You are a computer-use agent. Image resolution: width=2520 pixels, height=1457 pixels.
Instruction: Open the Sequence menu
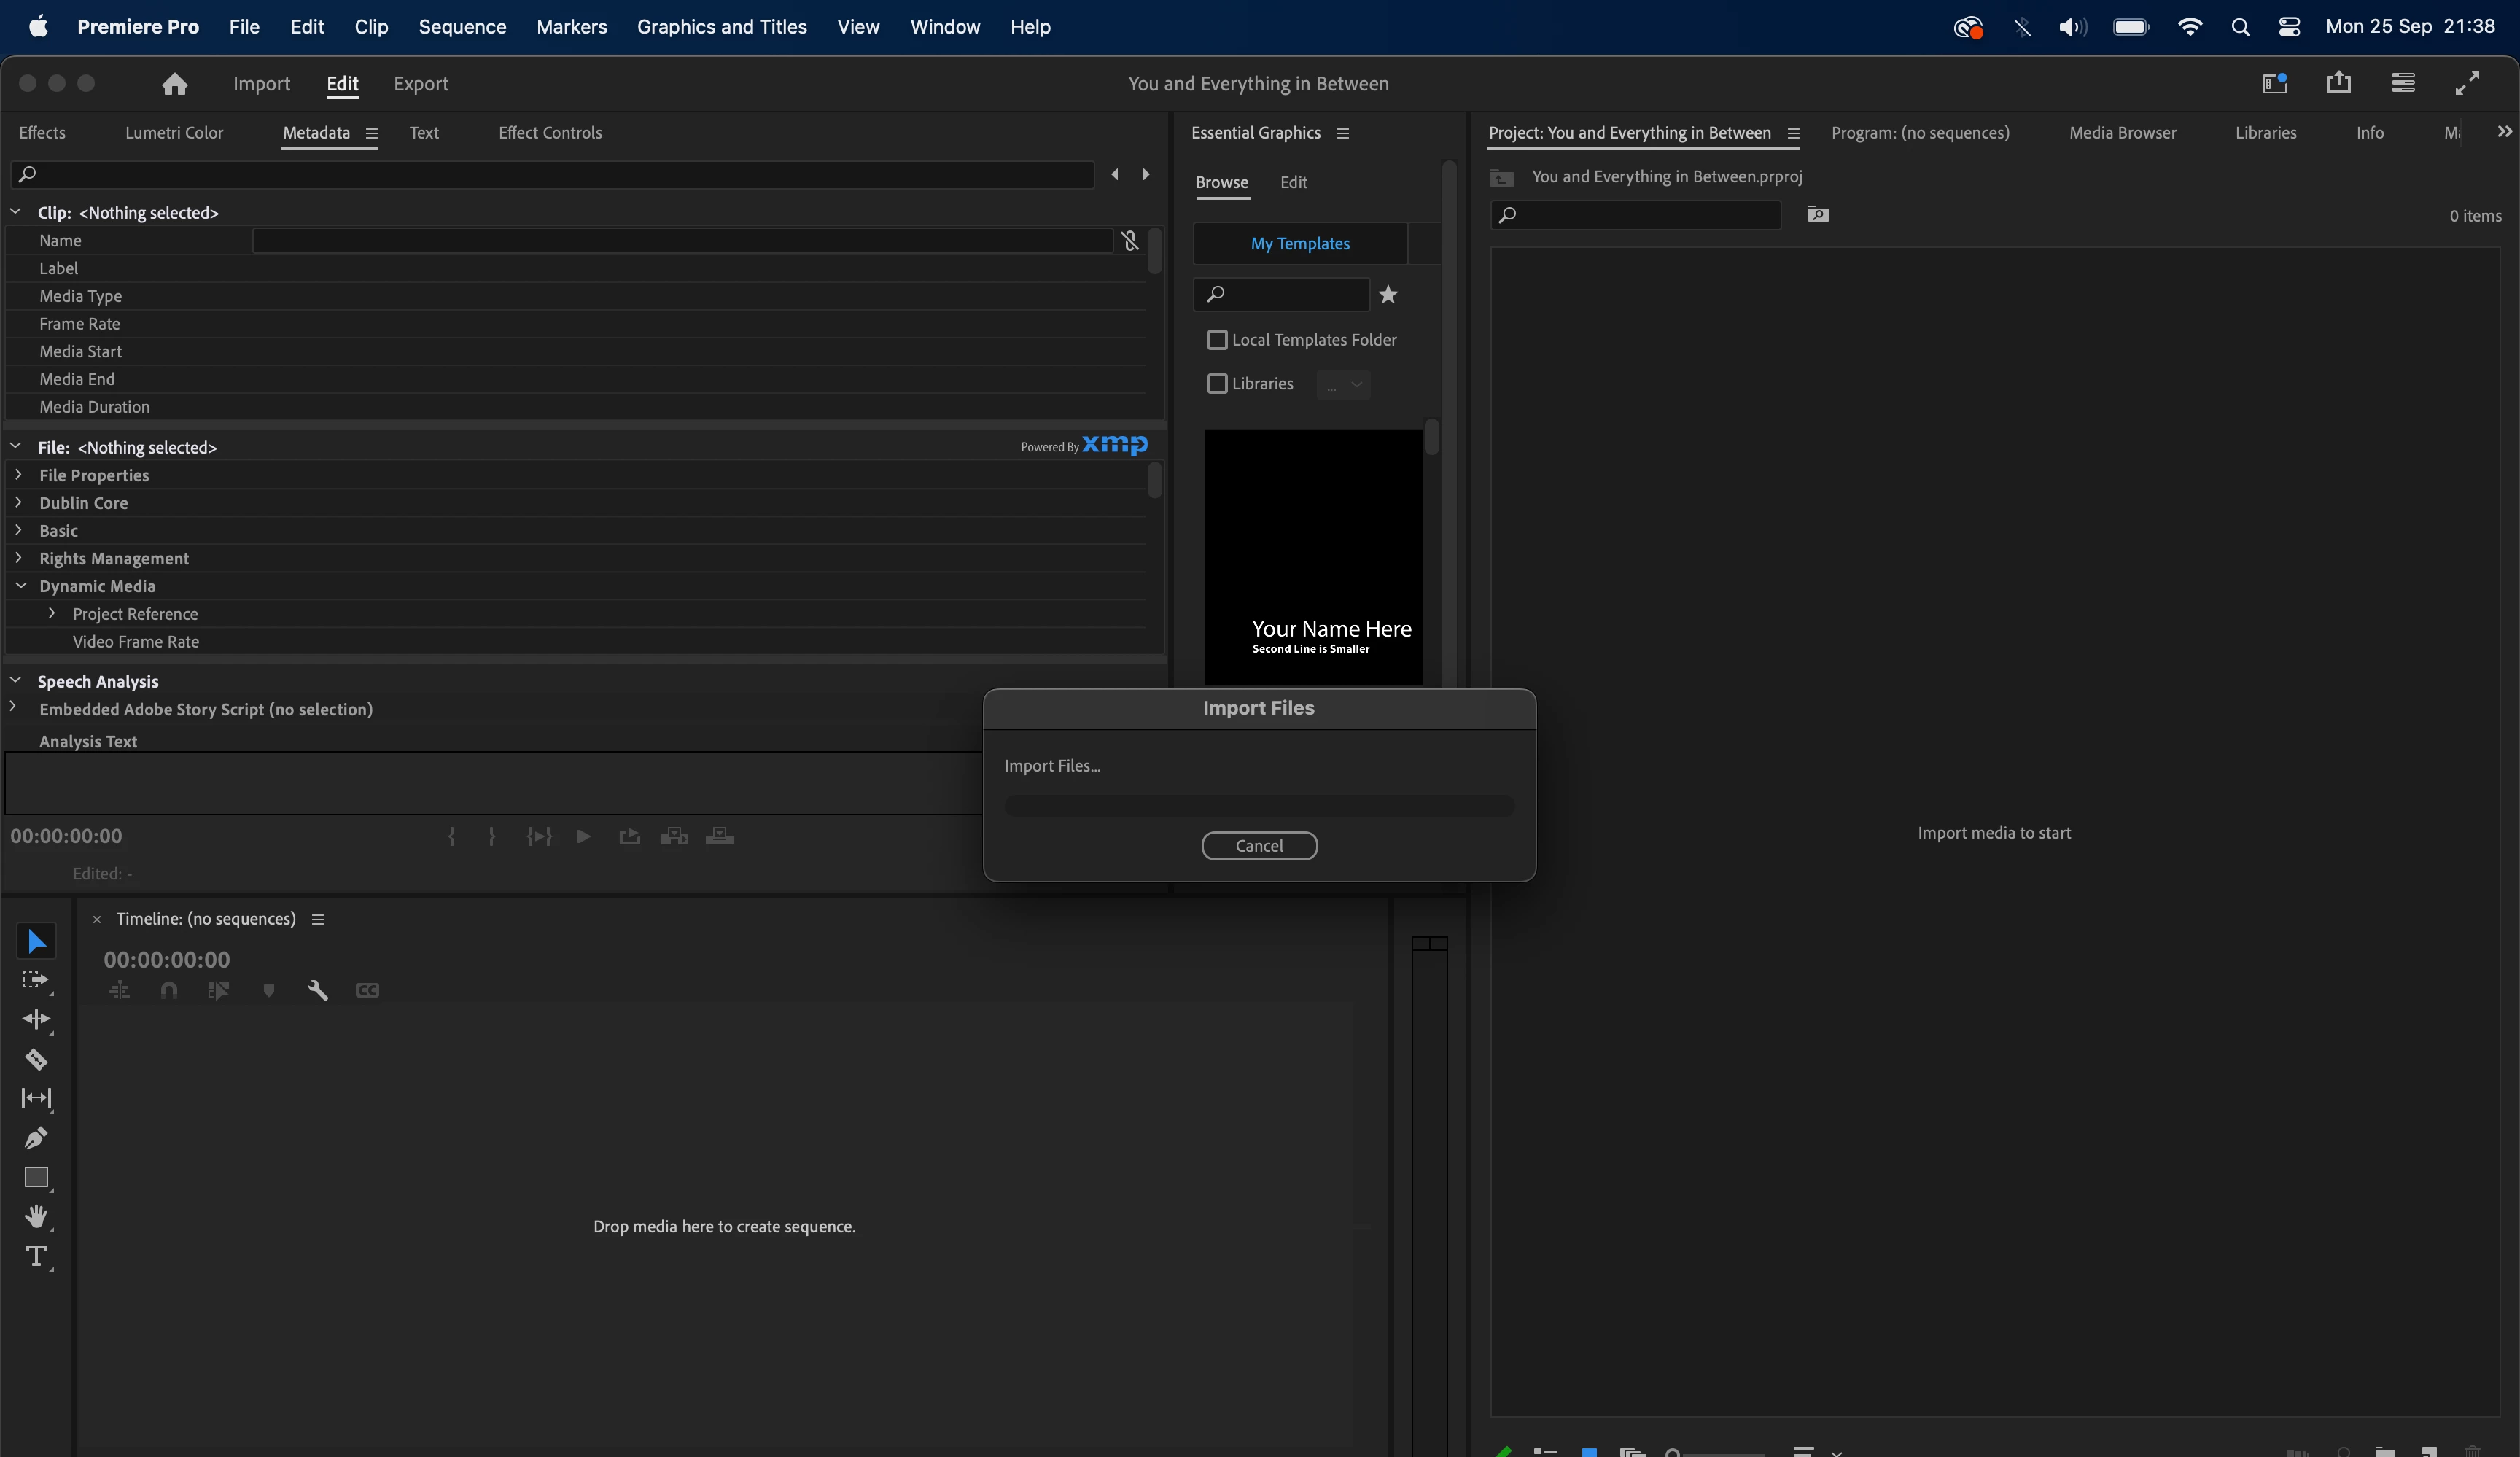coord(462,27)
